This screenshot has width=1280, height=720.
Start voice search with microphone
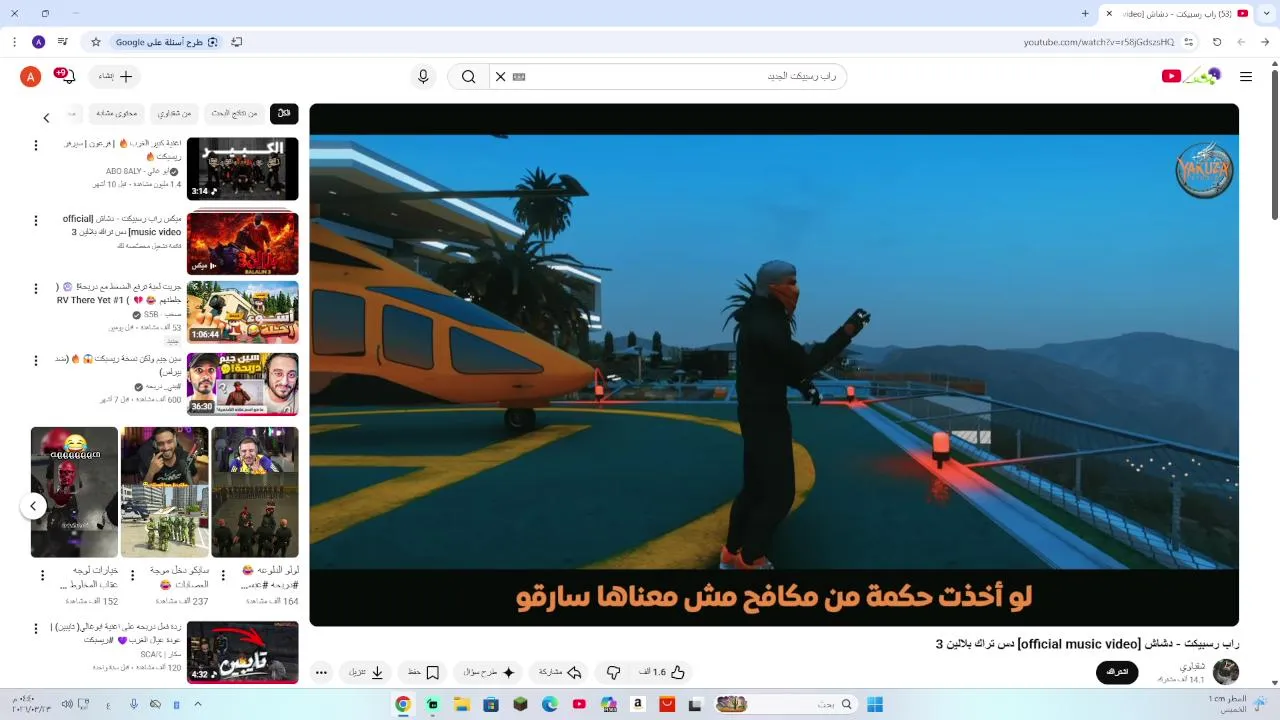(x=423, y=76)
